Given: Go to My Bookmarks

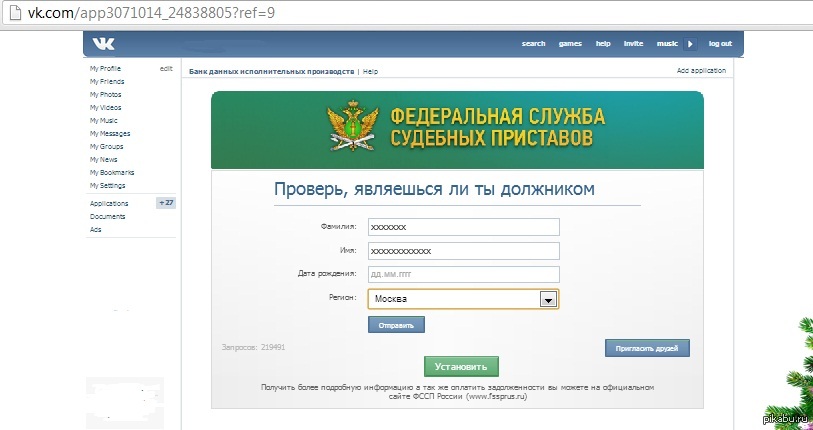Looking at the screenshot, I should (x=112, y=172).
